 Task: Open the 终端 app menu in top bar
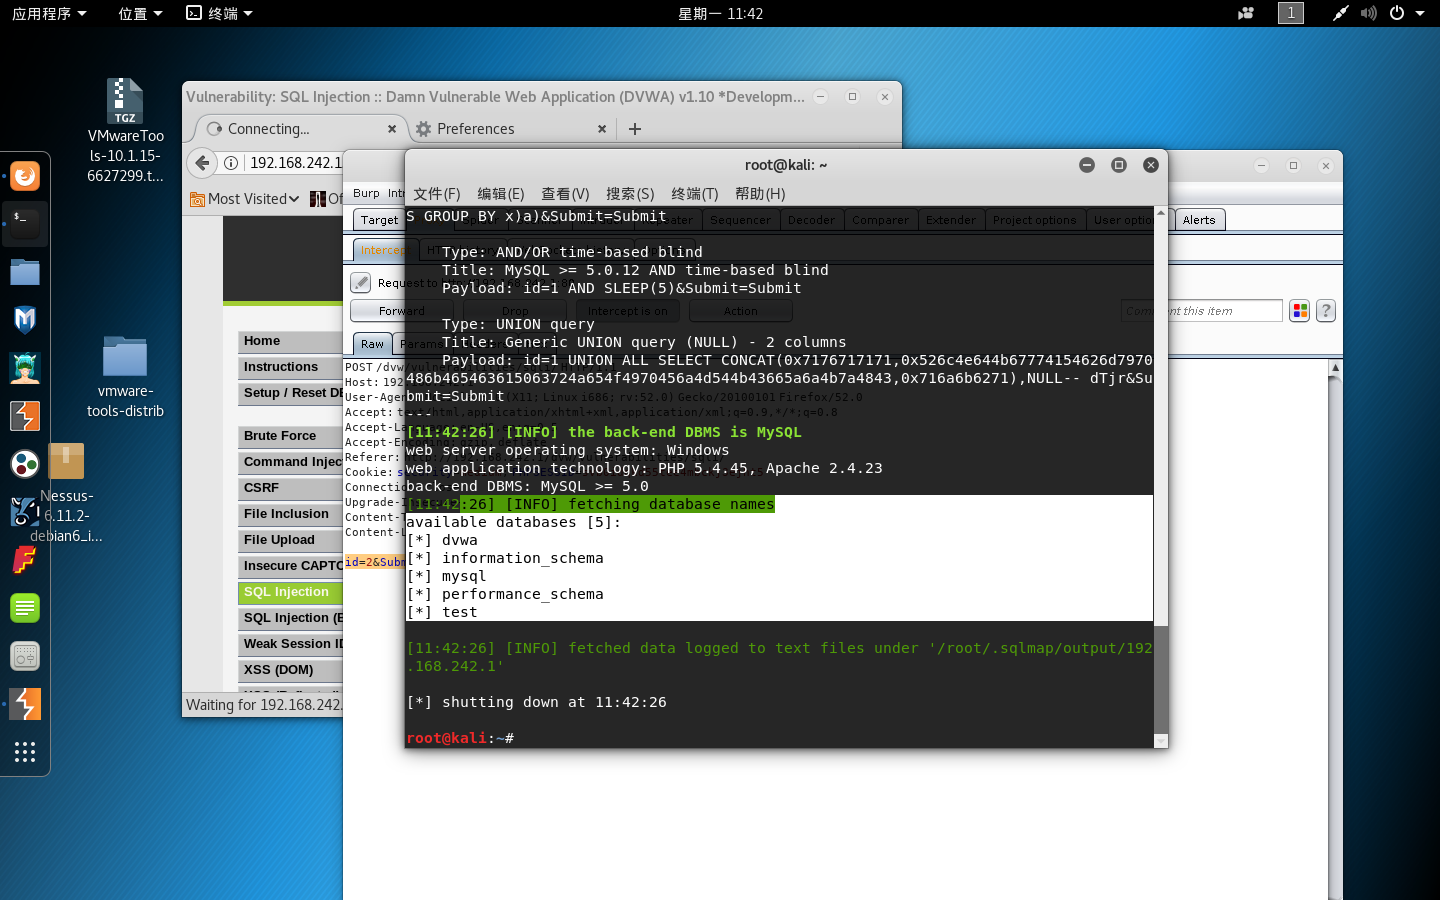pyautogui.click(x=220, y=13)
